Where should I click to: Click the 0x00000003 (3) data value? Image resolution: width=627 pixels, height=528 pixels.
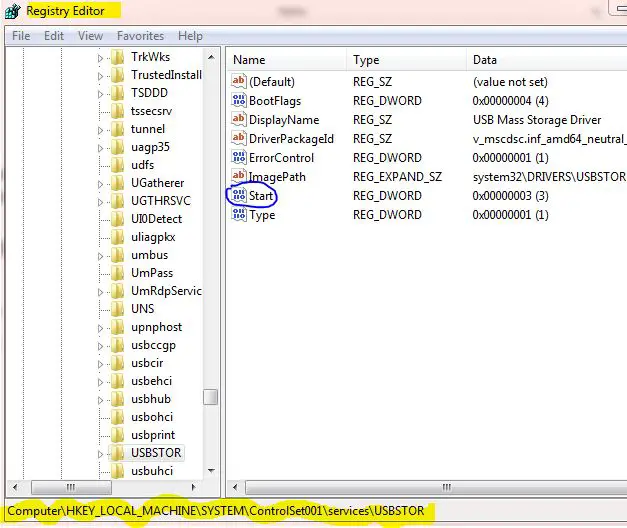click(x=510, y=196)
